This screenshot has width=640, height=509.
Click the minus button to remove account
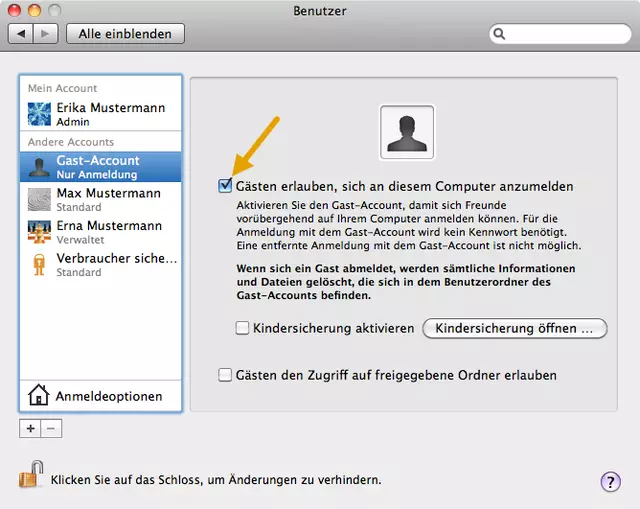point(52,428)
